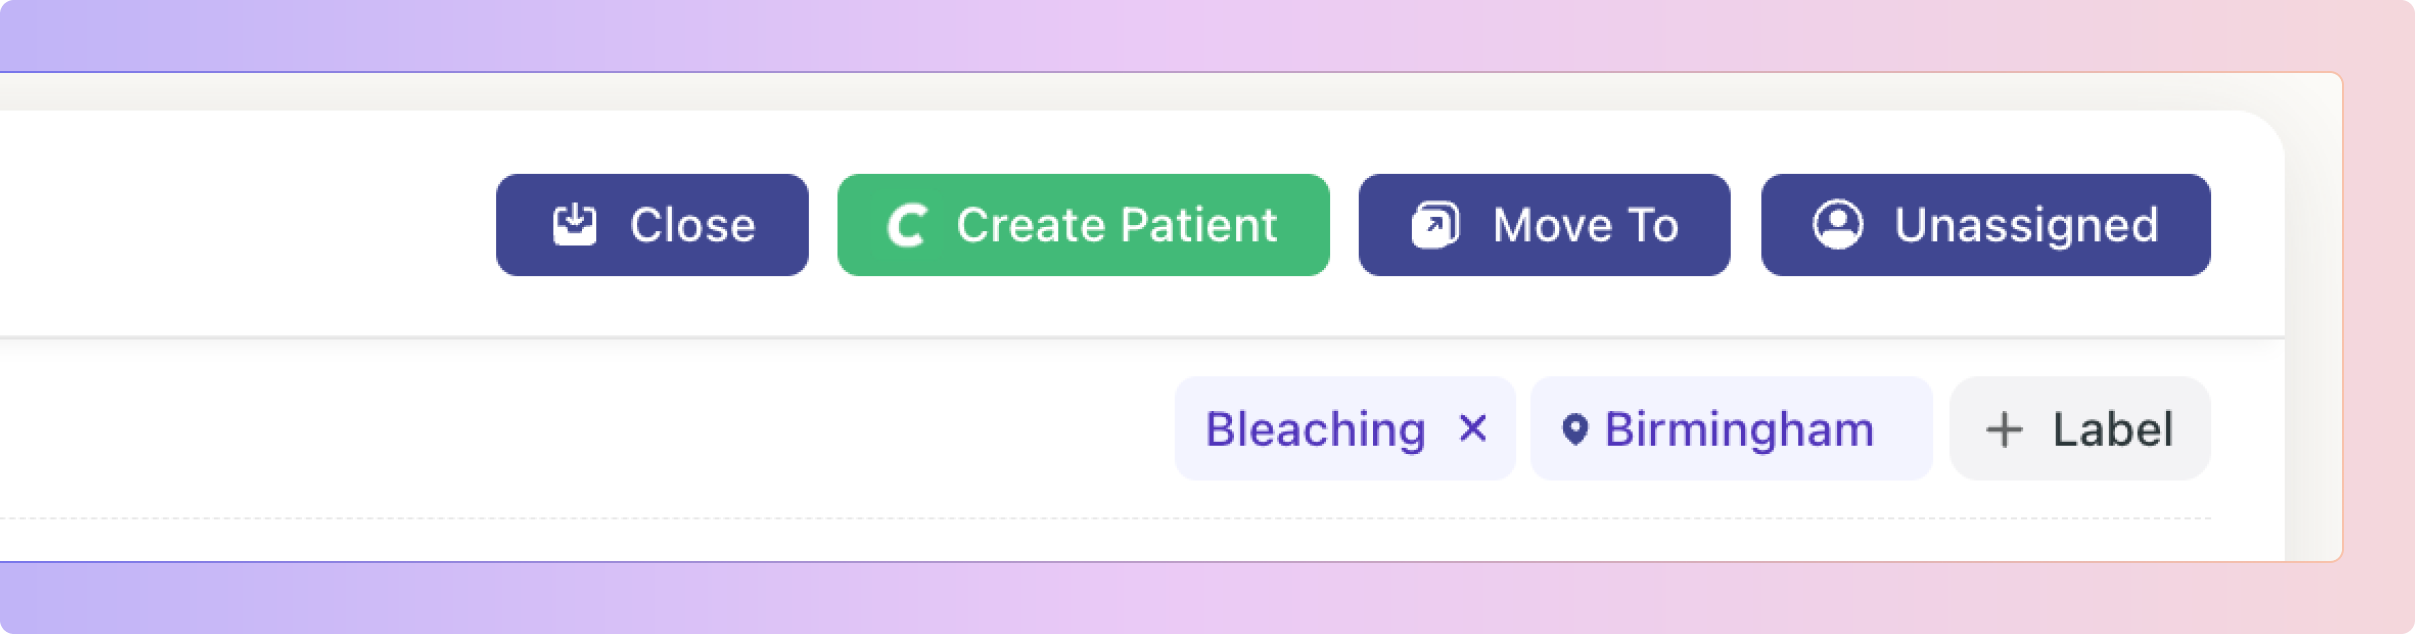Click the location pin icon beside Birmingham
Screen dimensions: 2415x634
[1575, 430]
